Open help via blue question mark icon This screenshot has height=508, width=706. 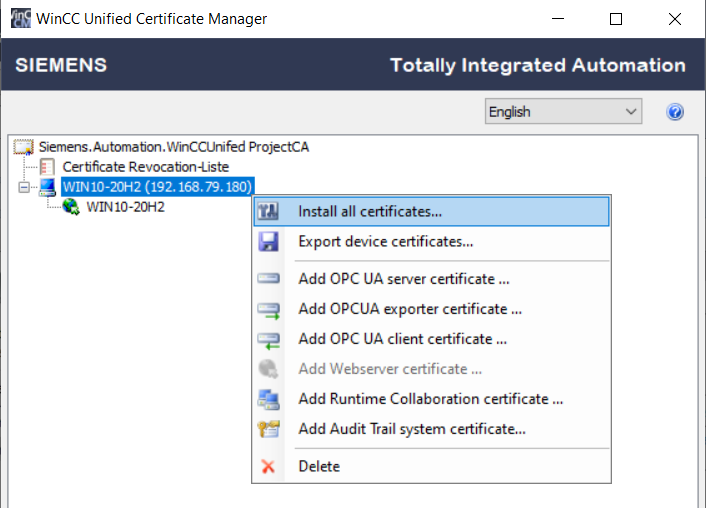[x=675, y=112]
